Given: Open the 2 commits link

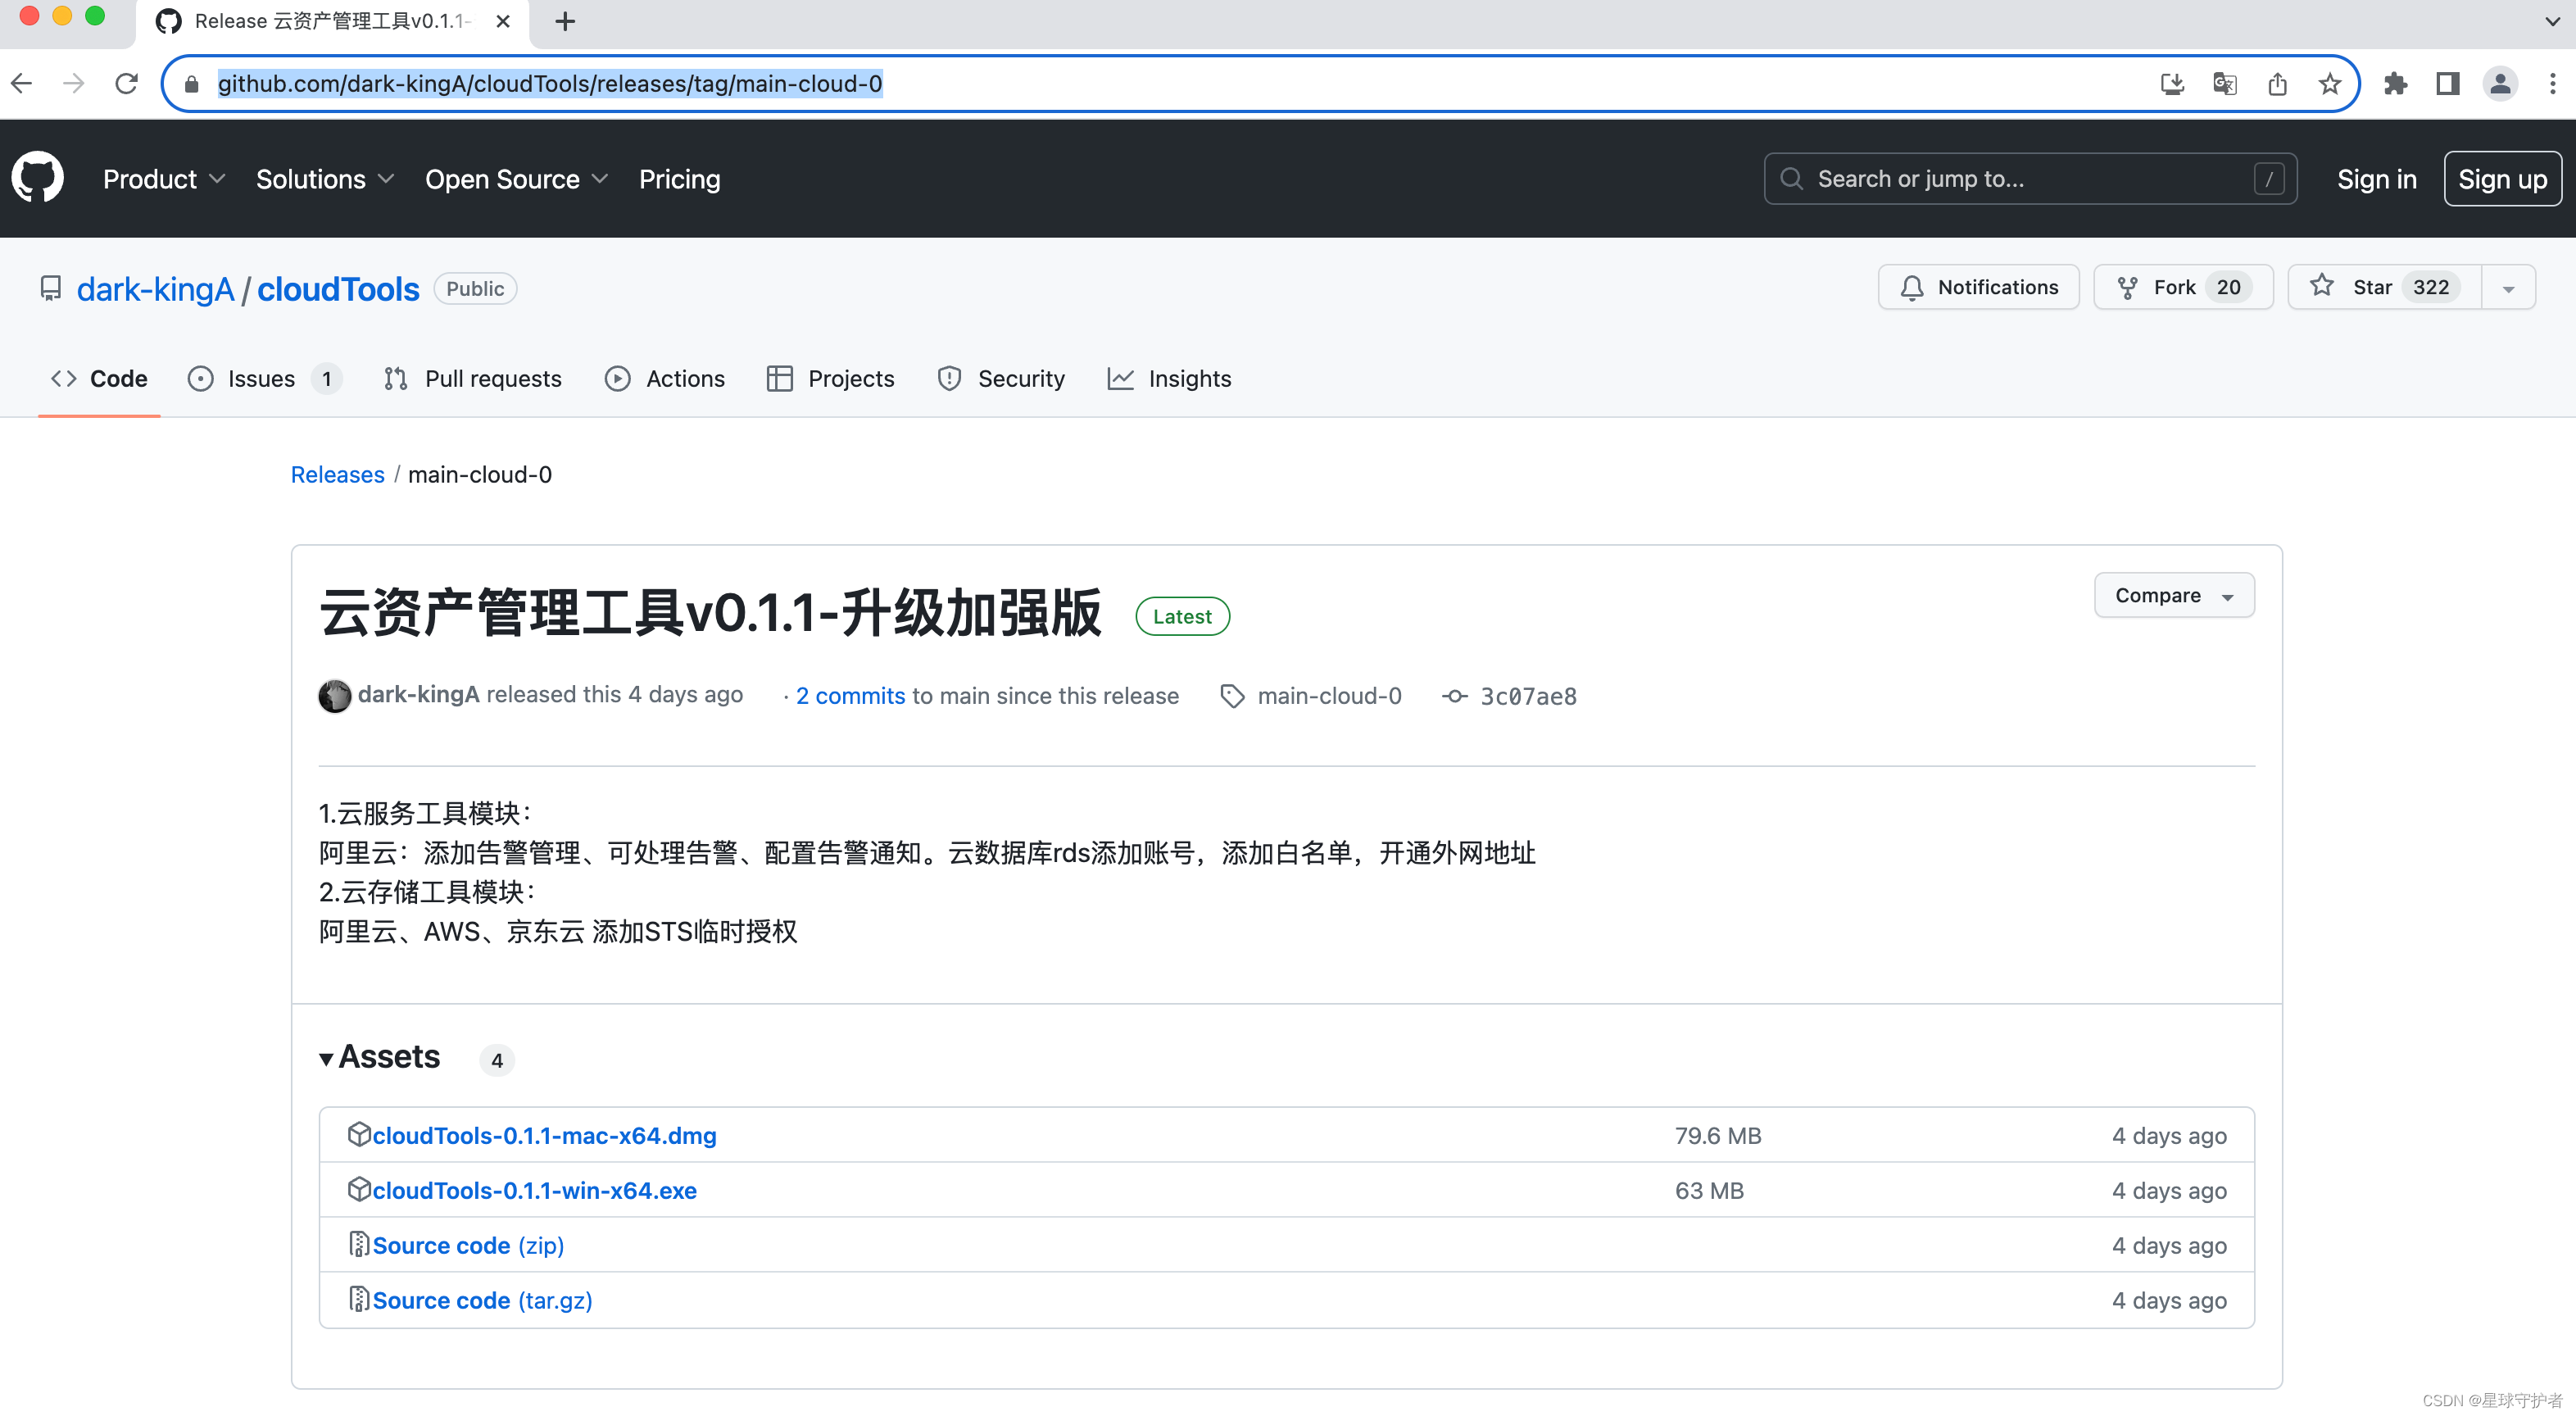Looking at the screenshot, I should (x=850, y=695).
